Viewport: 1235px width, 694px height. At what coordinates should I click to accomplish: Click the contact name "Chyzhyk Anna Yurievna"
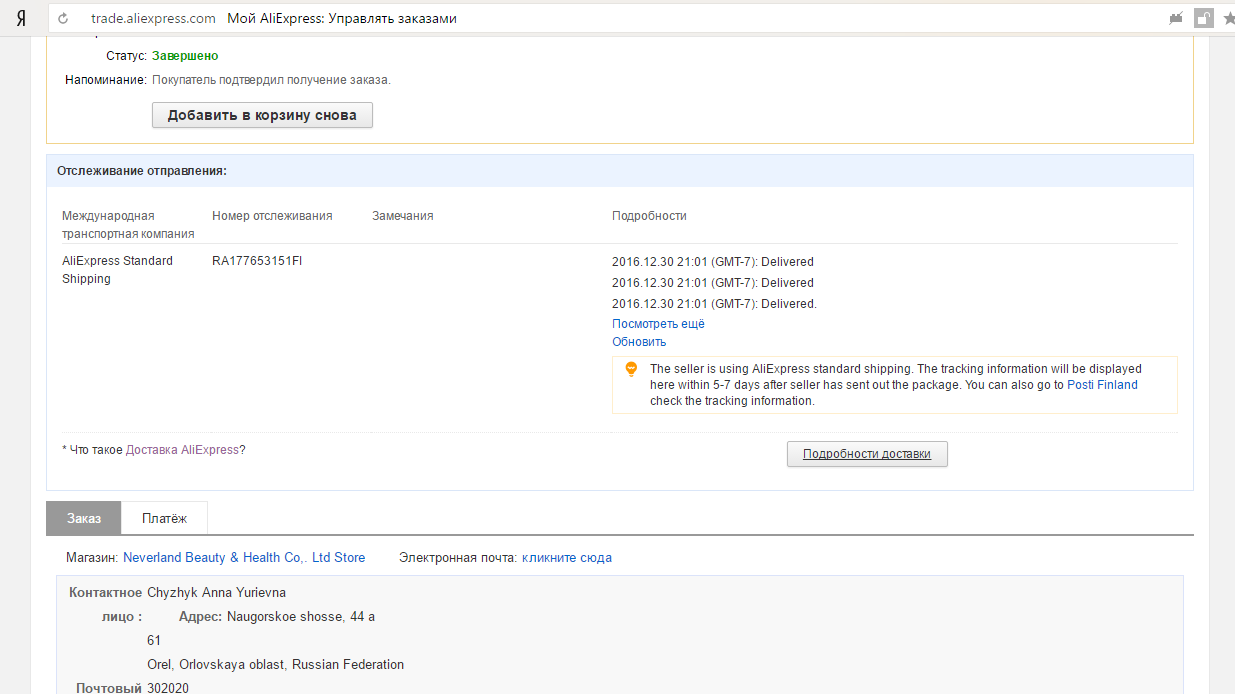pos(216,593)
